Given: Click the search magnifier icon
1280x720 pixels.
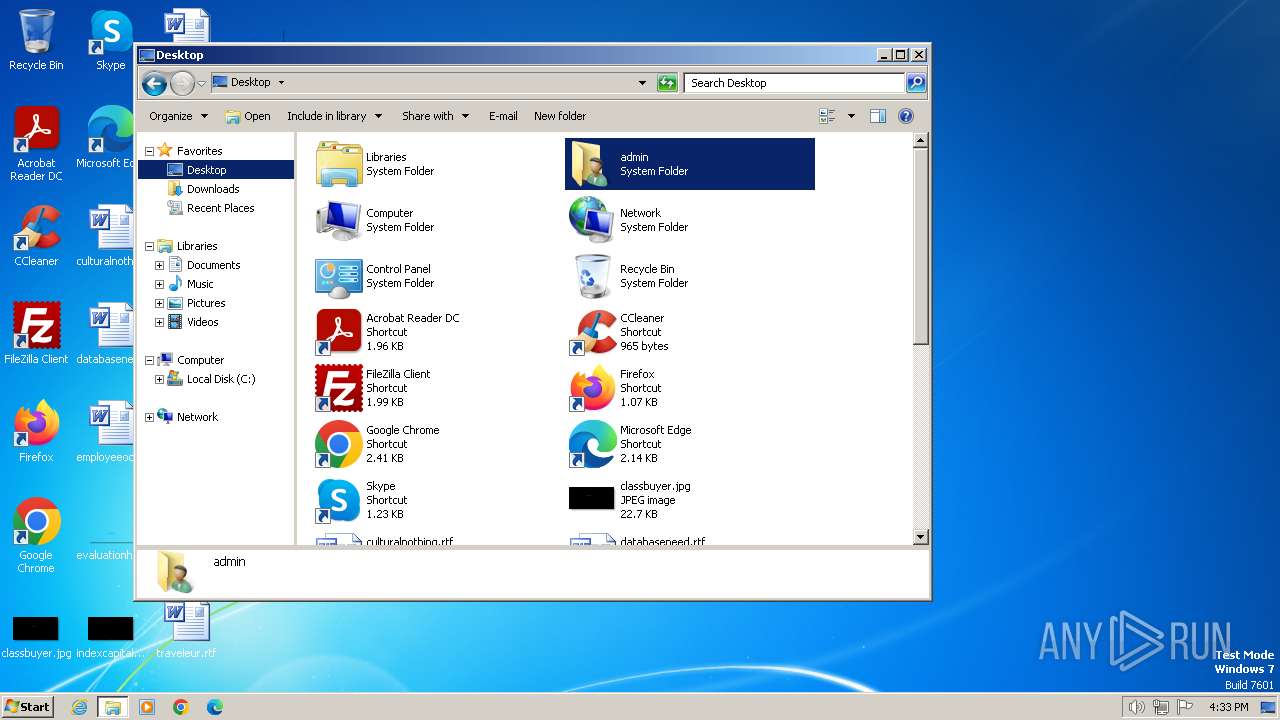Looking at the screenshot, I should (915, 83).
